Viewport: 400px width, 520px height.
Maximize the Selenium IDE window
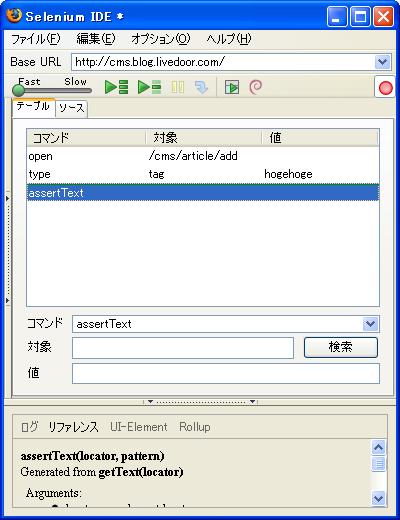(x=360, y=17)
